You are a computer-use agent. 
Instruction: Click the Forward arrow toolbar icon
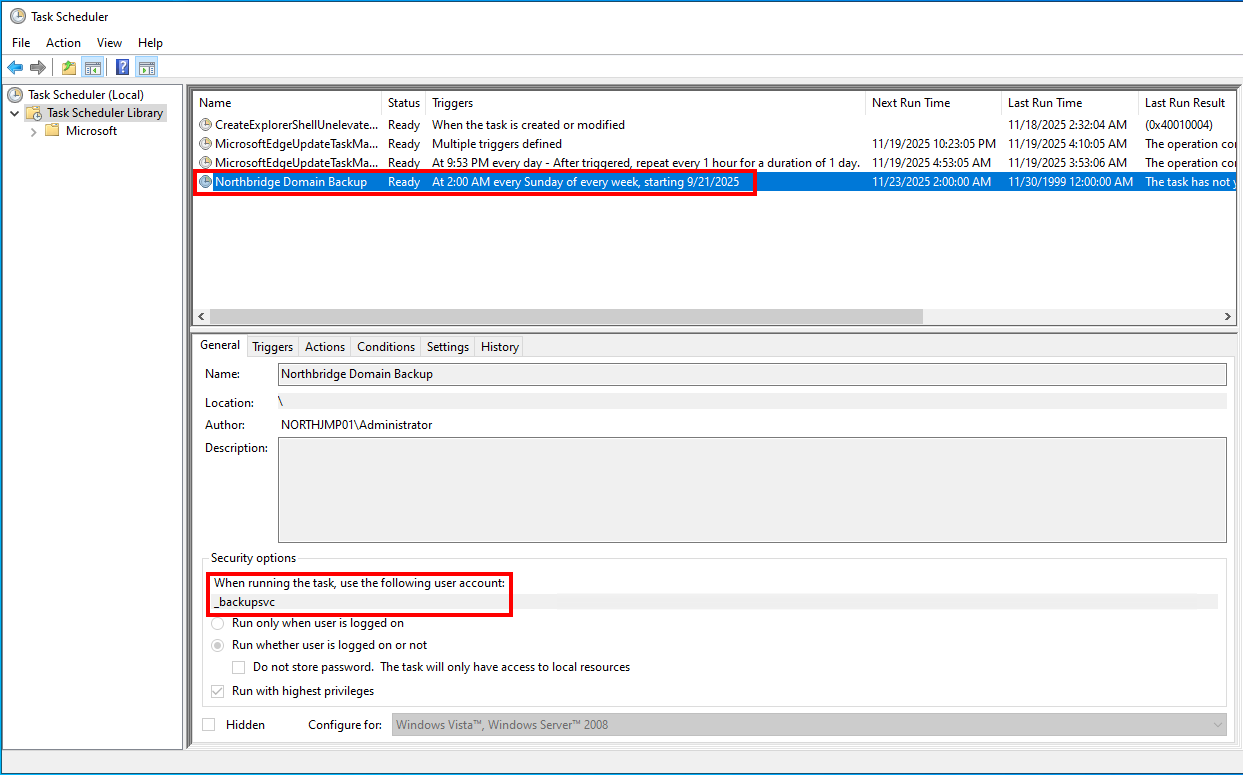[x=38, y=67]
